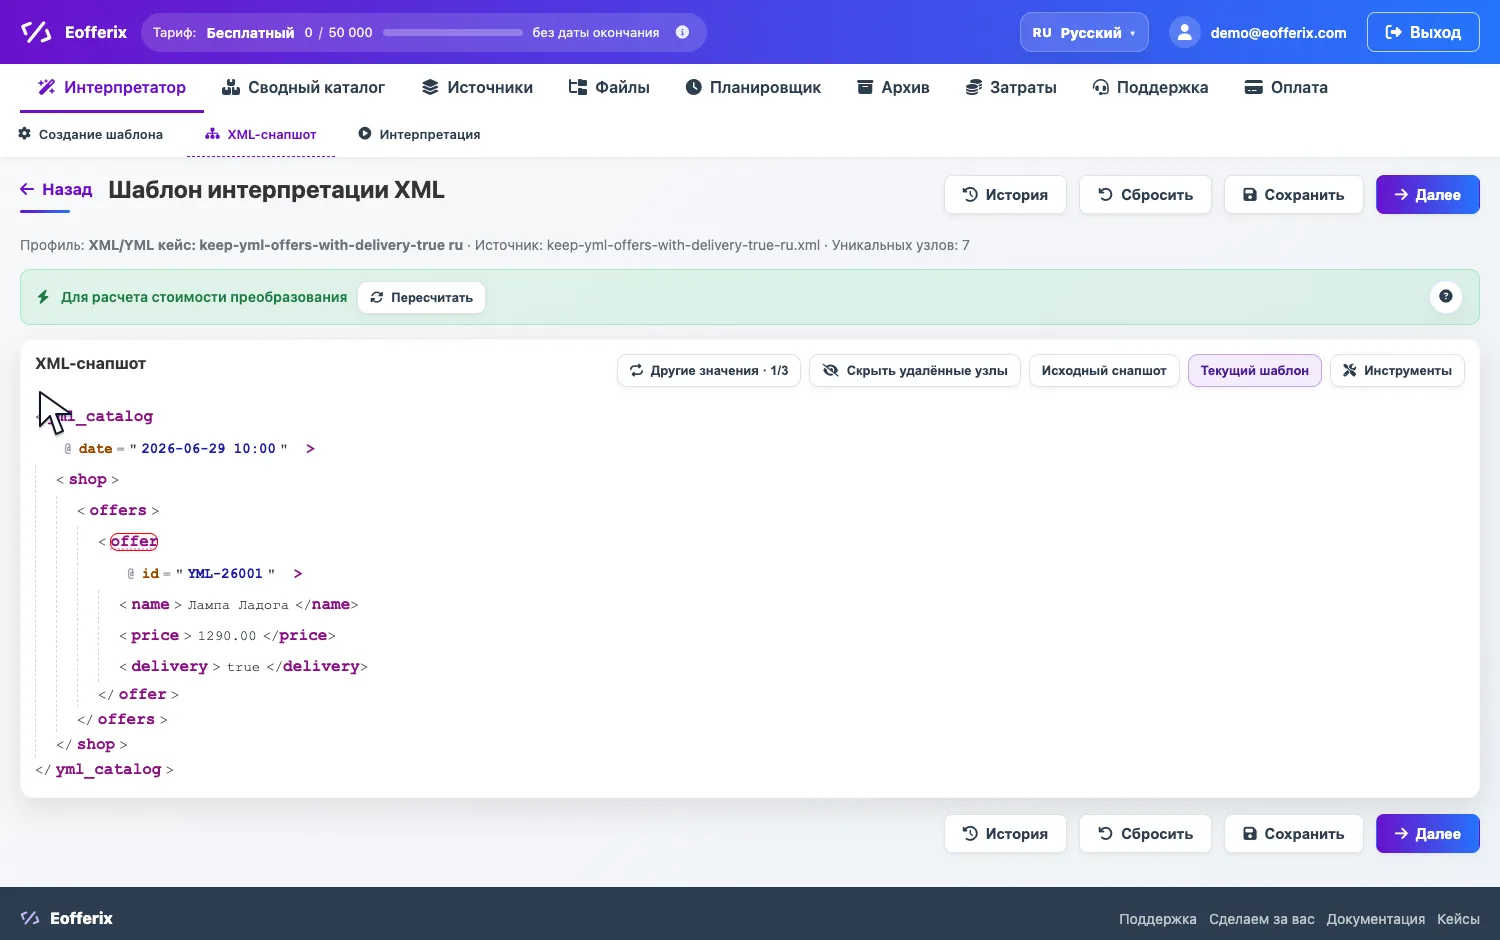
Task: Select the XML-снапшот step
Action: click(261, 134)
